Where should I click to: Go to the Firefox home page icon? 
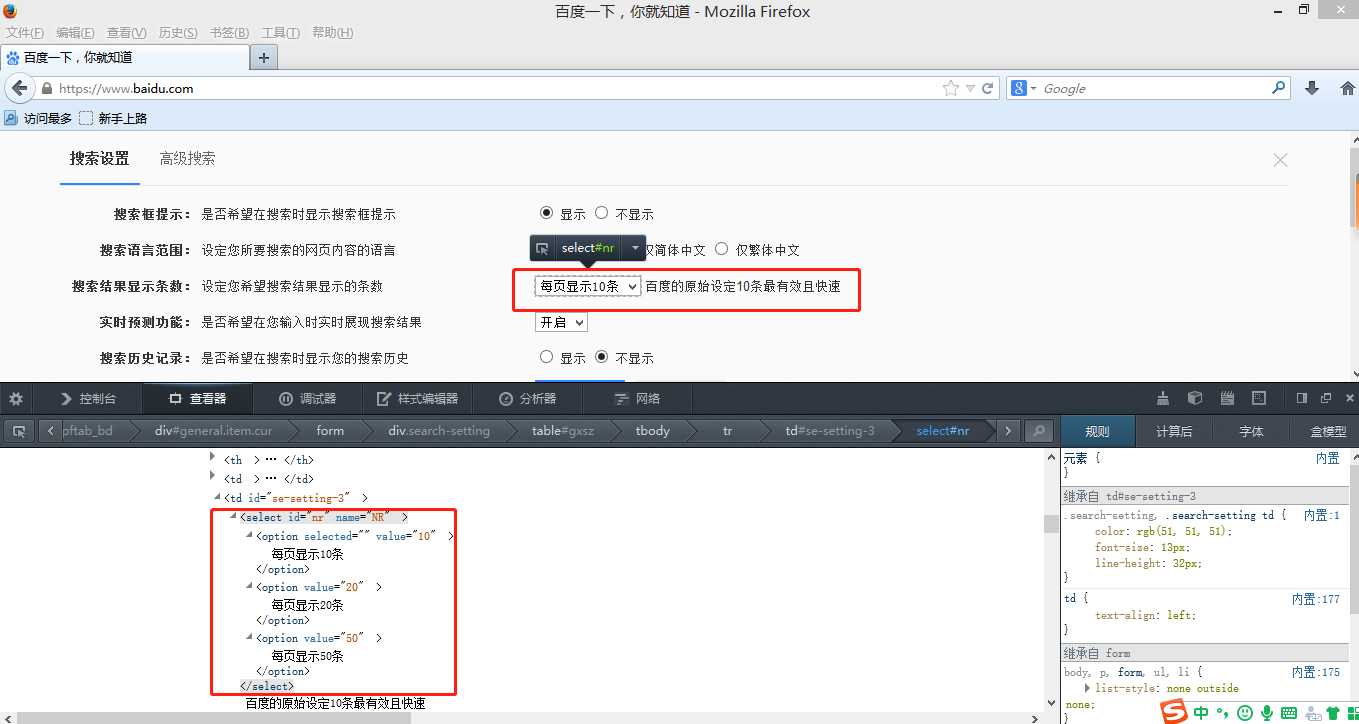[1347, 88]
